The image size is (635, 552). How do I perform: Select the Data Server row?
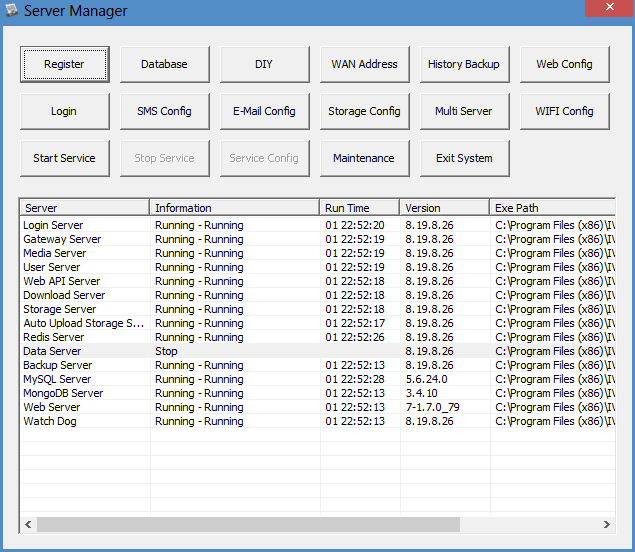(x=318, y=351)
